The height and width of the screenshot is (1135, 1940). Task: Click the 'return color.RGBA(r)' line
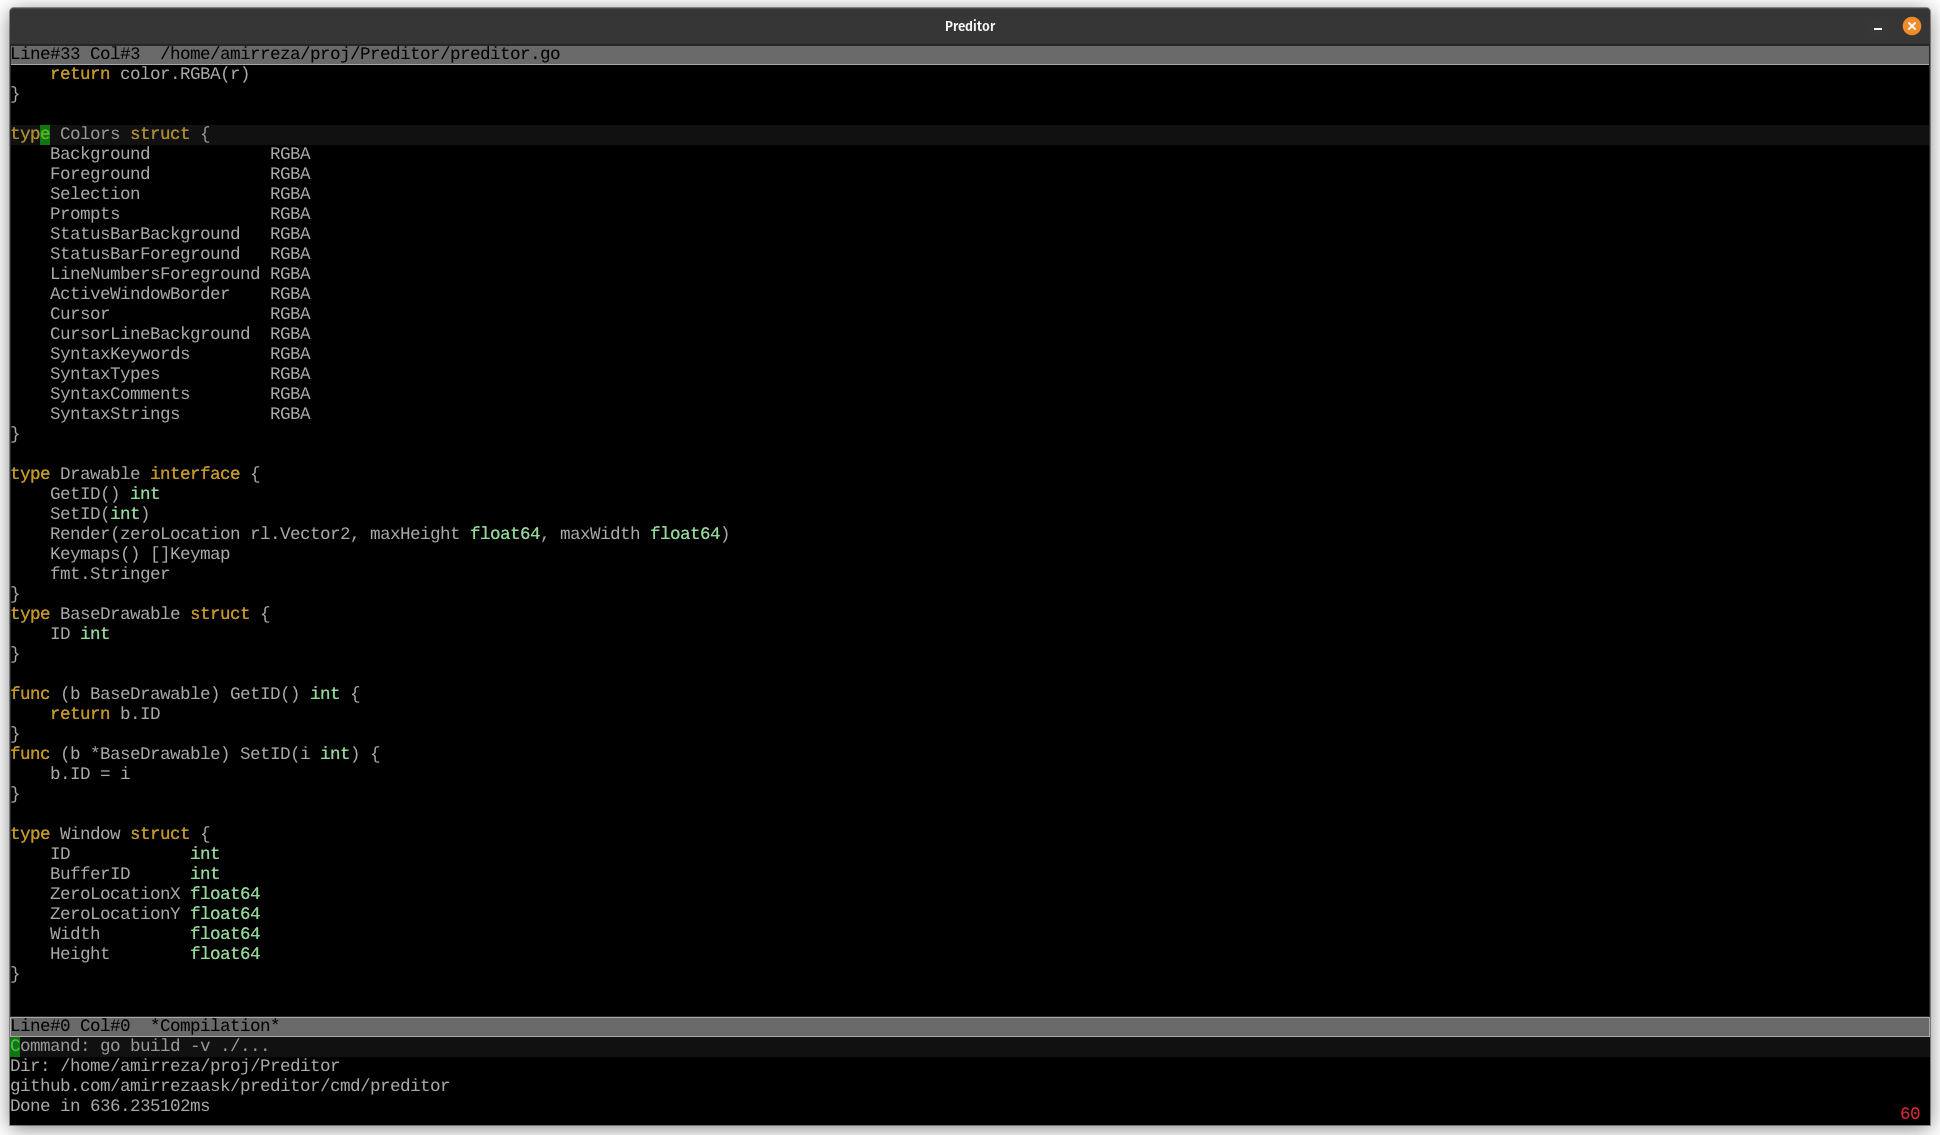click(150, 74)
